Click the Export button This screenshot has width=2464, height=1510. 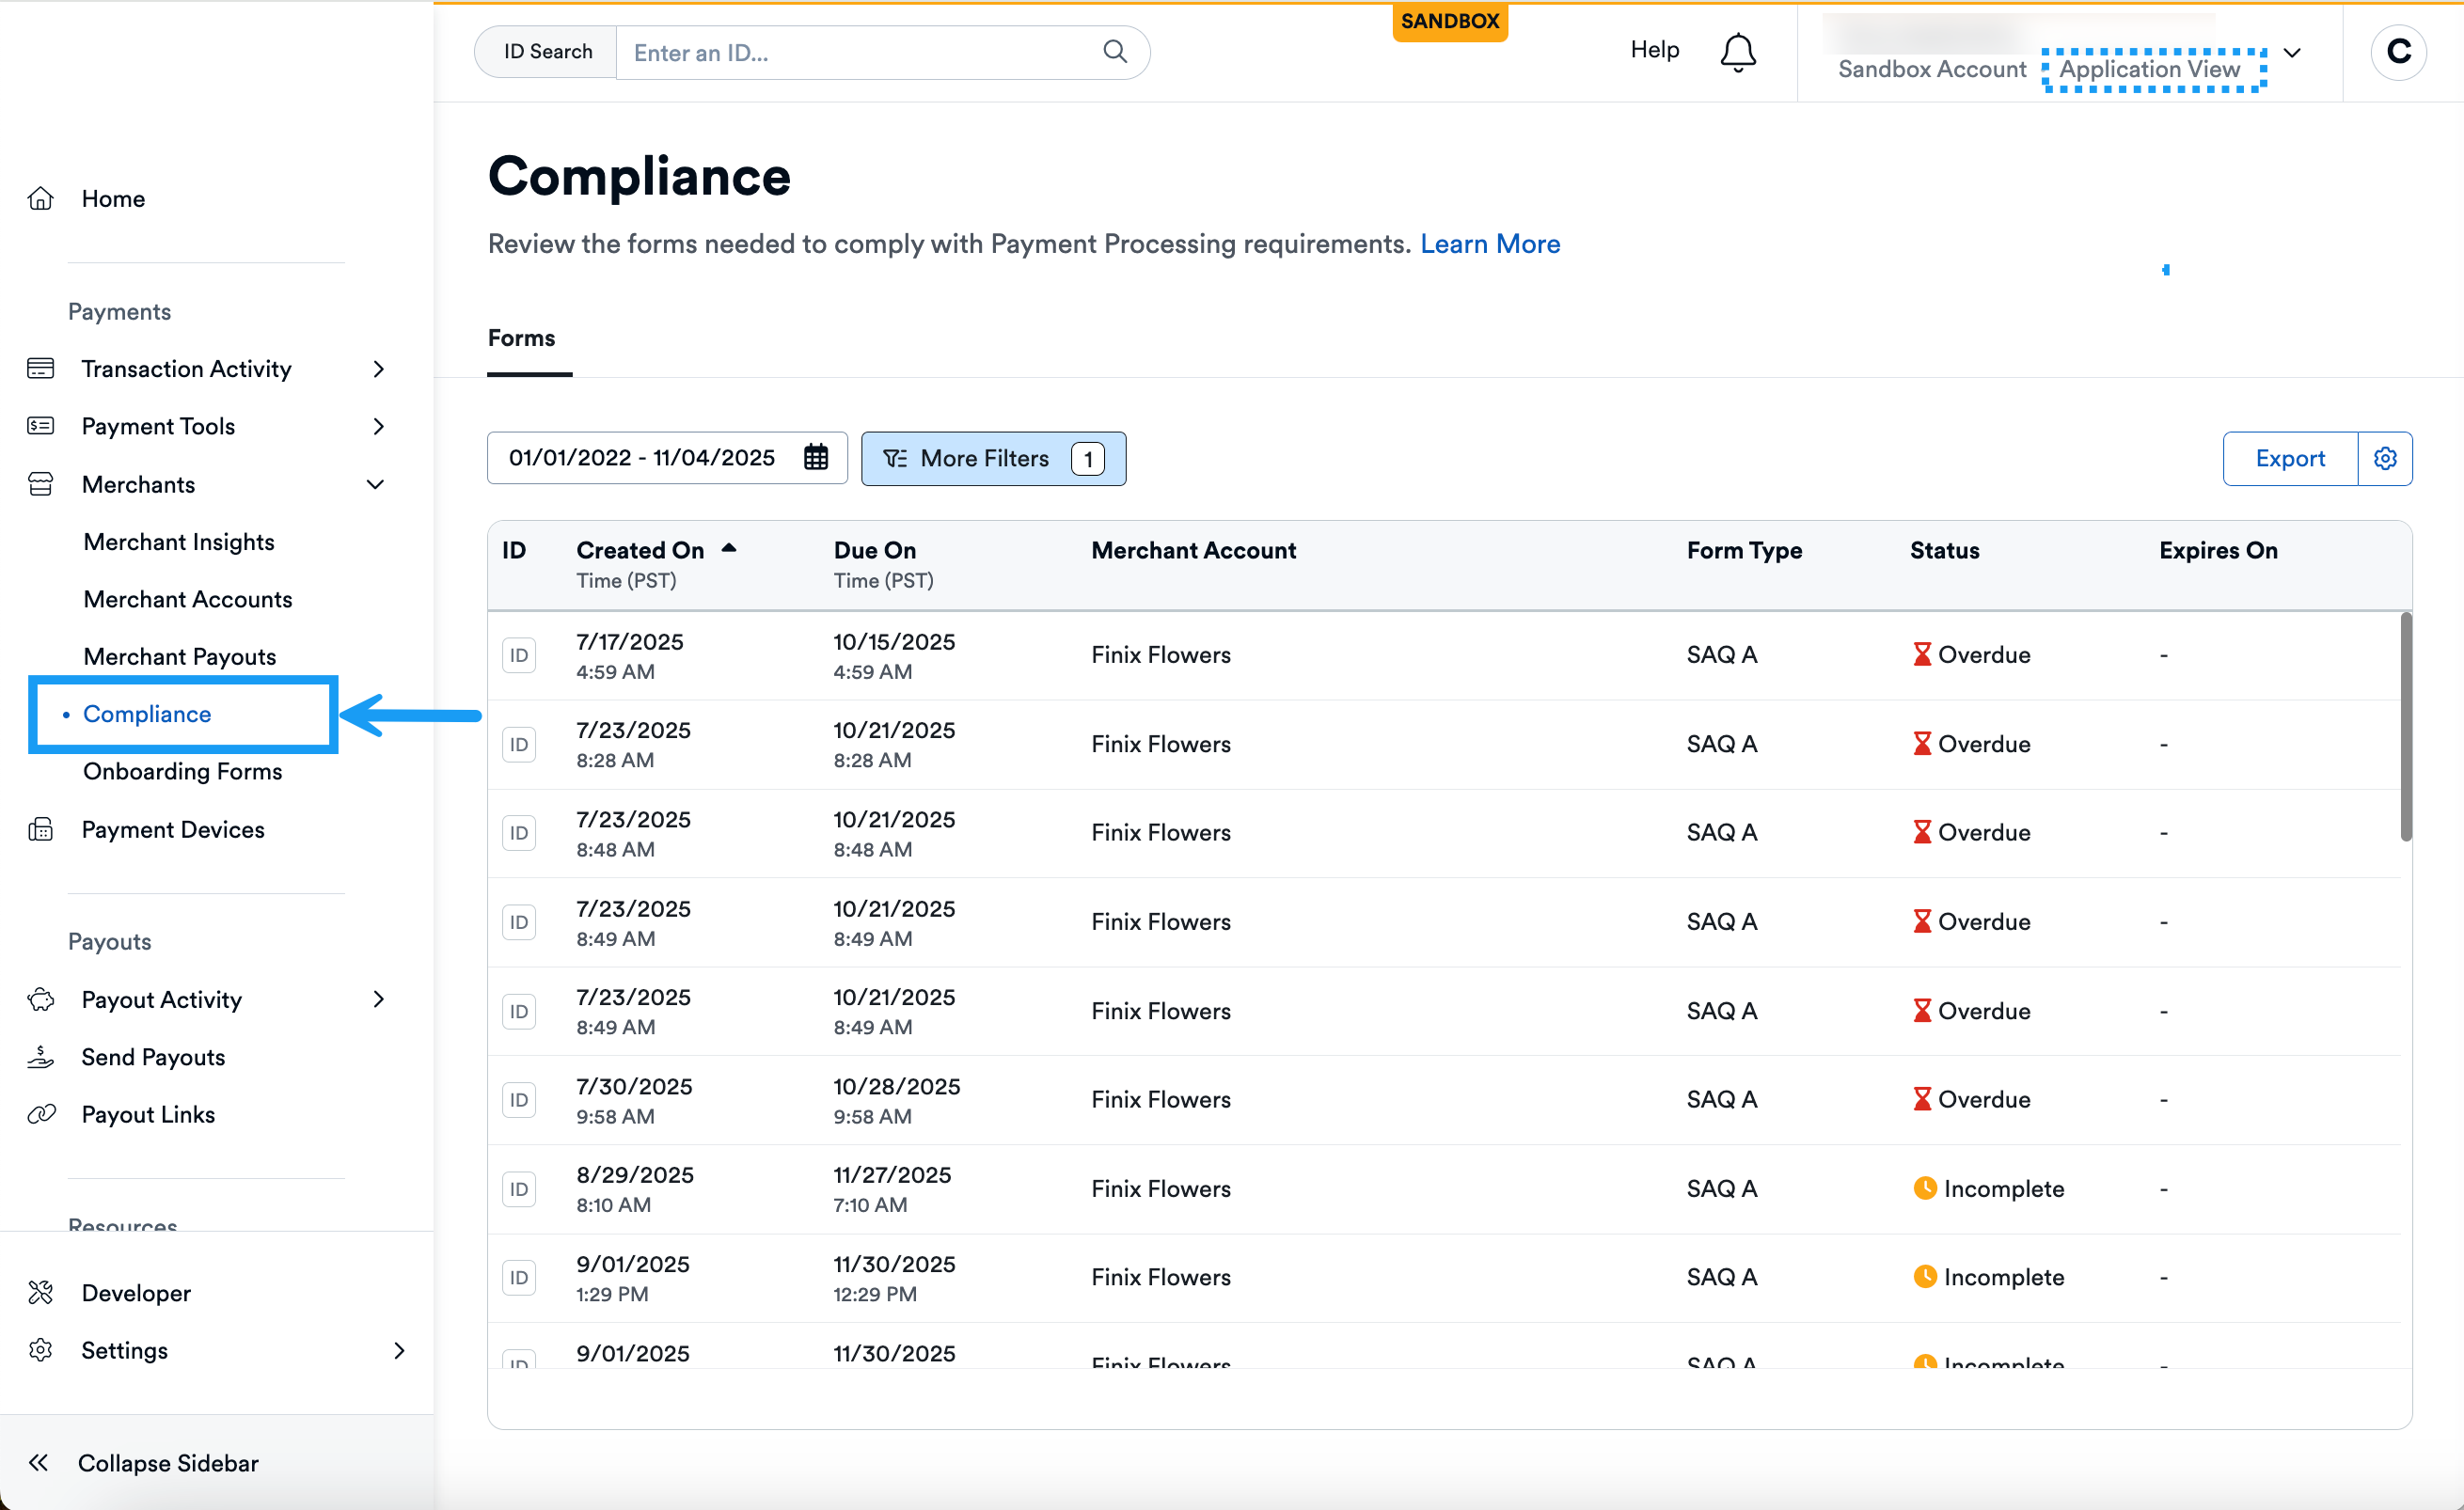2290,458
